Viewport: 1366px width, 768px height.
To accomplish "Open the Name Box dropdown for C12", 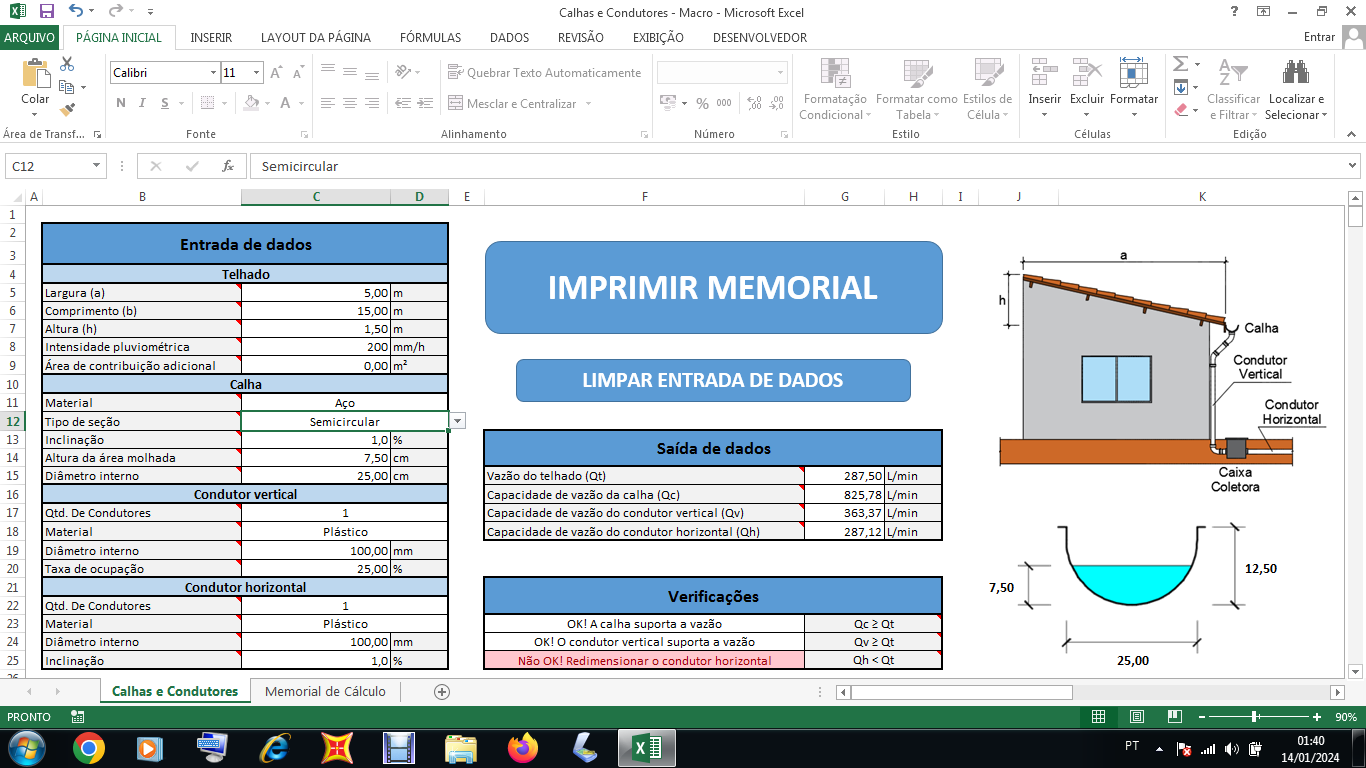I will coord(97,166).
